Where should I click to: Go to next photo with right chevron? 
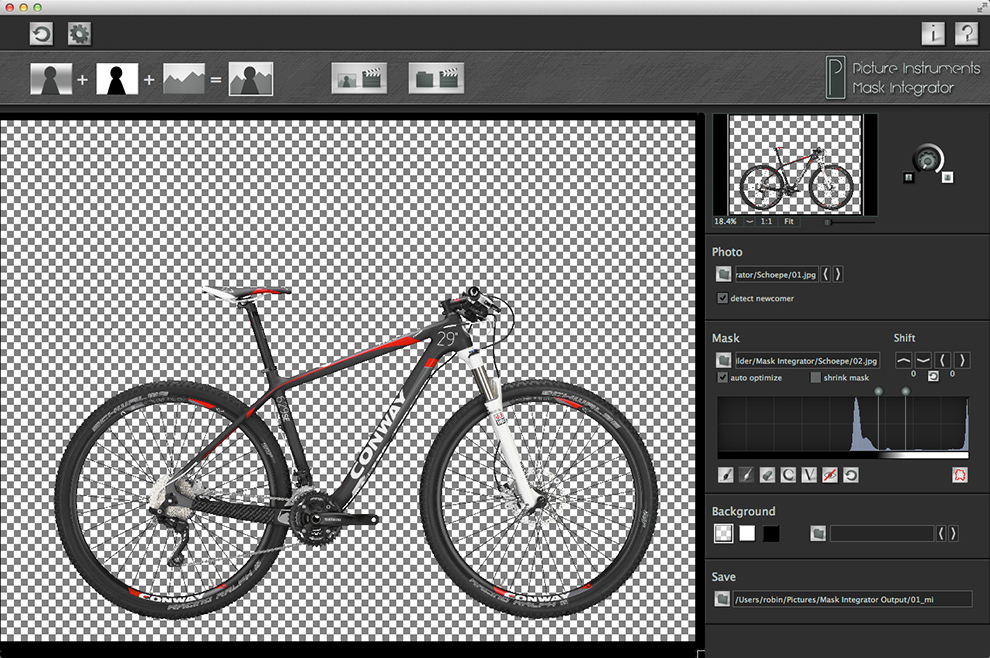838,274
